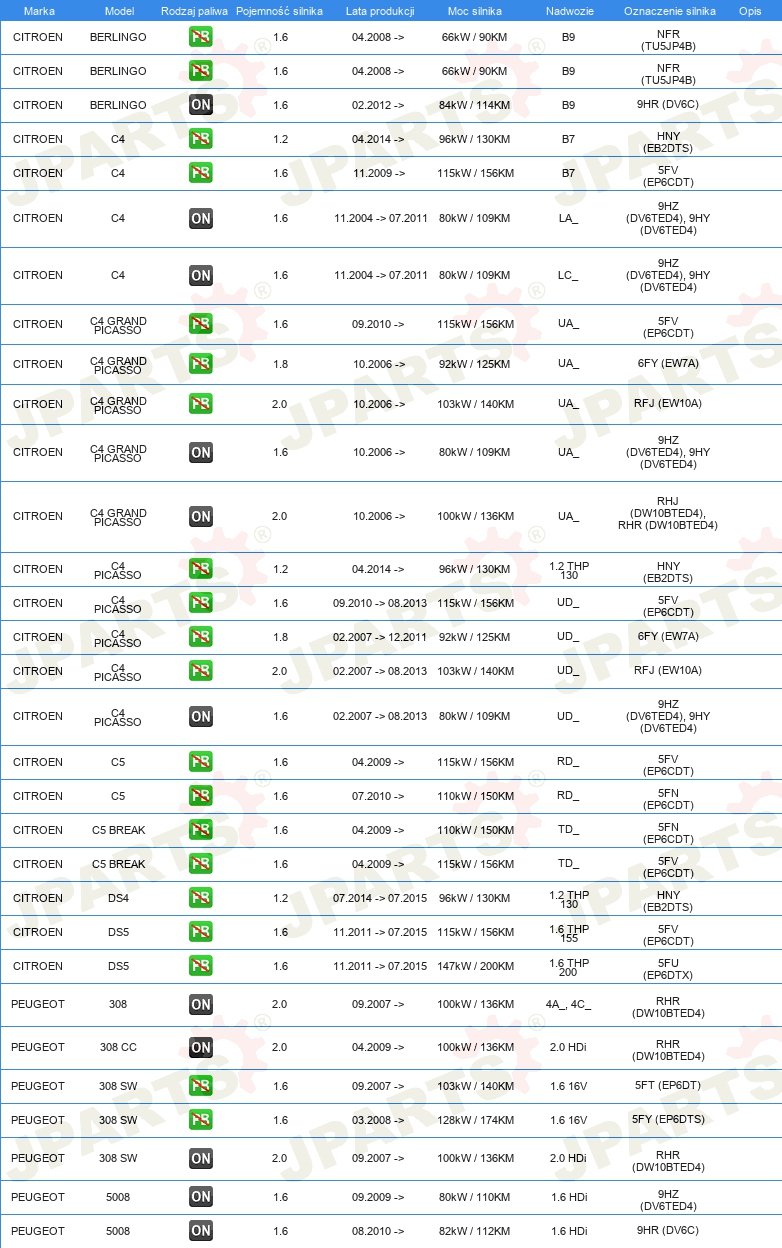Select the ON fuel icon in the C4 LA_ row
The image size is (782, 1248).
(200, 218)
